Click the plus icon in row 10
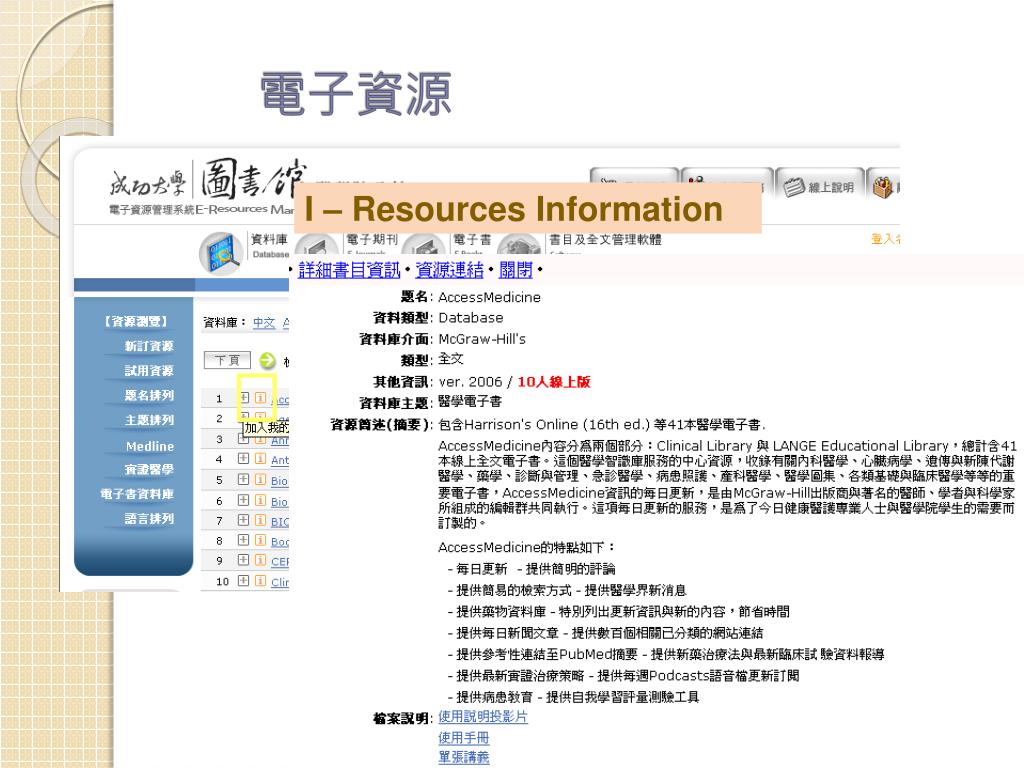 (x=244, y=580)
